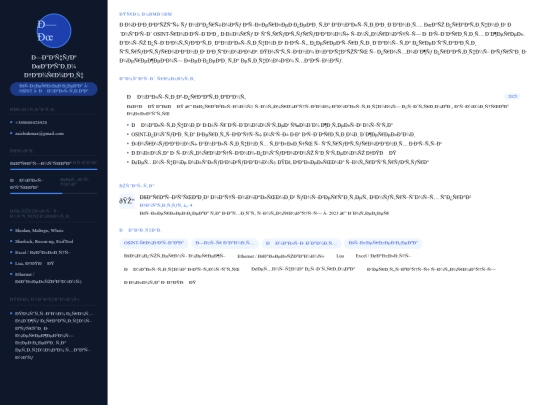Click the phone number starting with +380

coord(31,122)
